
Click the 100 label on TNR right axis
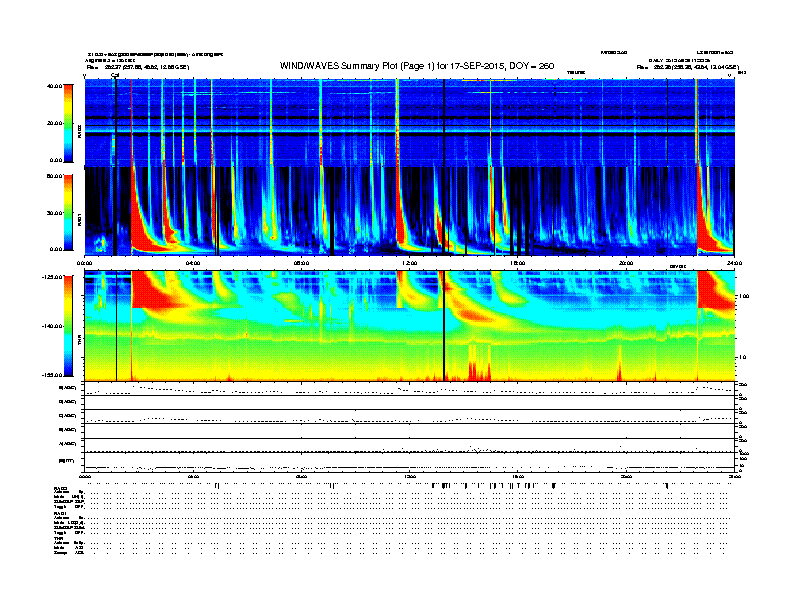pos(743,296)
